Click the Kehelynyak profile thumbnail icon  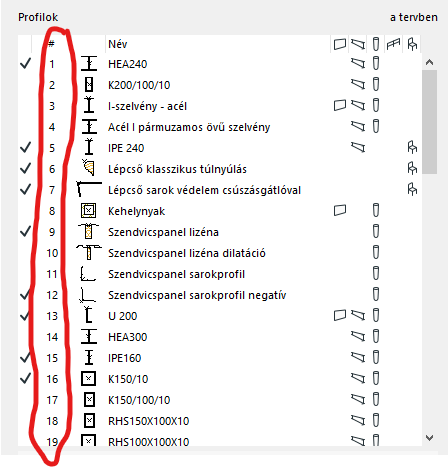[89, 211]
